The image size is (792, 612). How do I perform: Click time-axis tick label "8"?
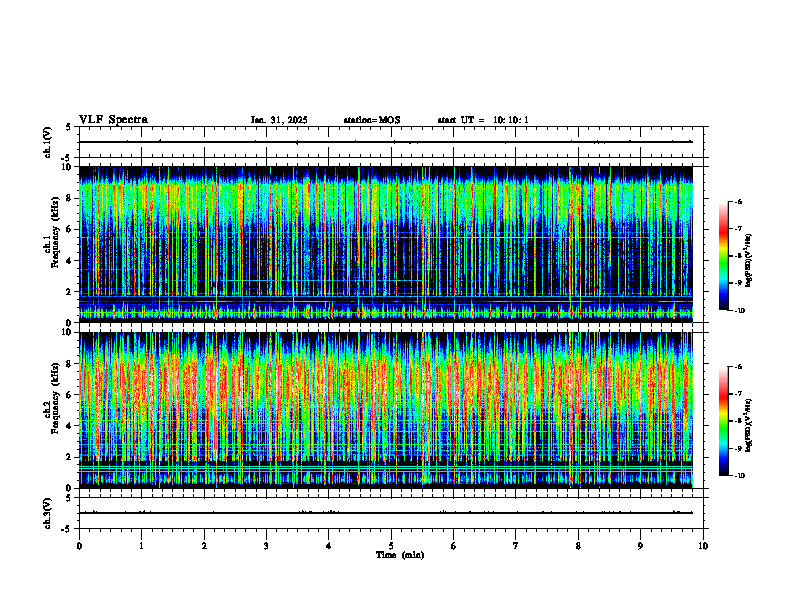point(578,546)
